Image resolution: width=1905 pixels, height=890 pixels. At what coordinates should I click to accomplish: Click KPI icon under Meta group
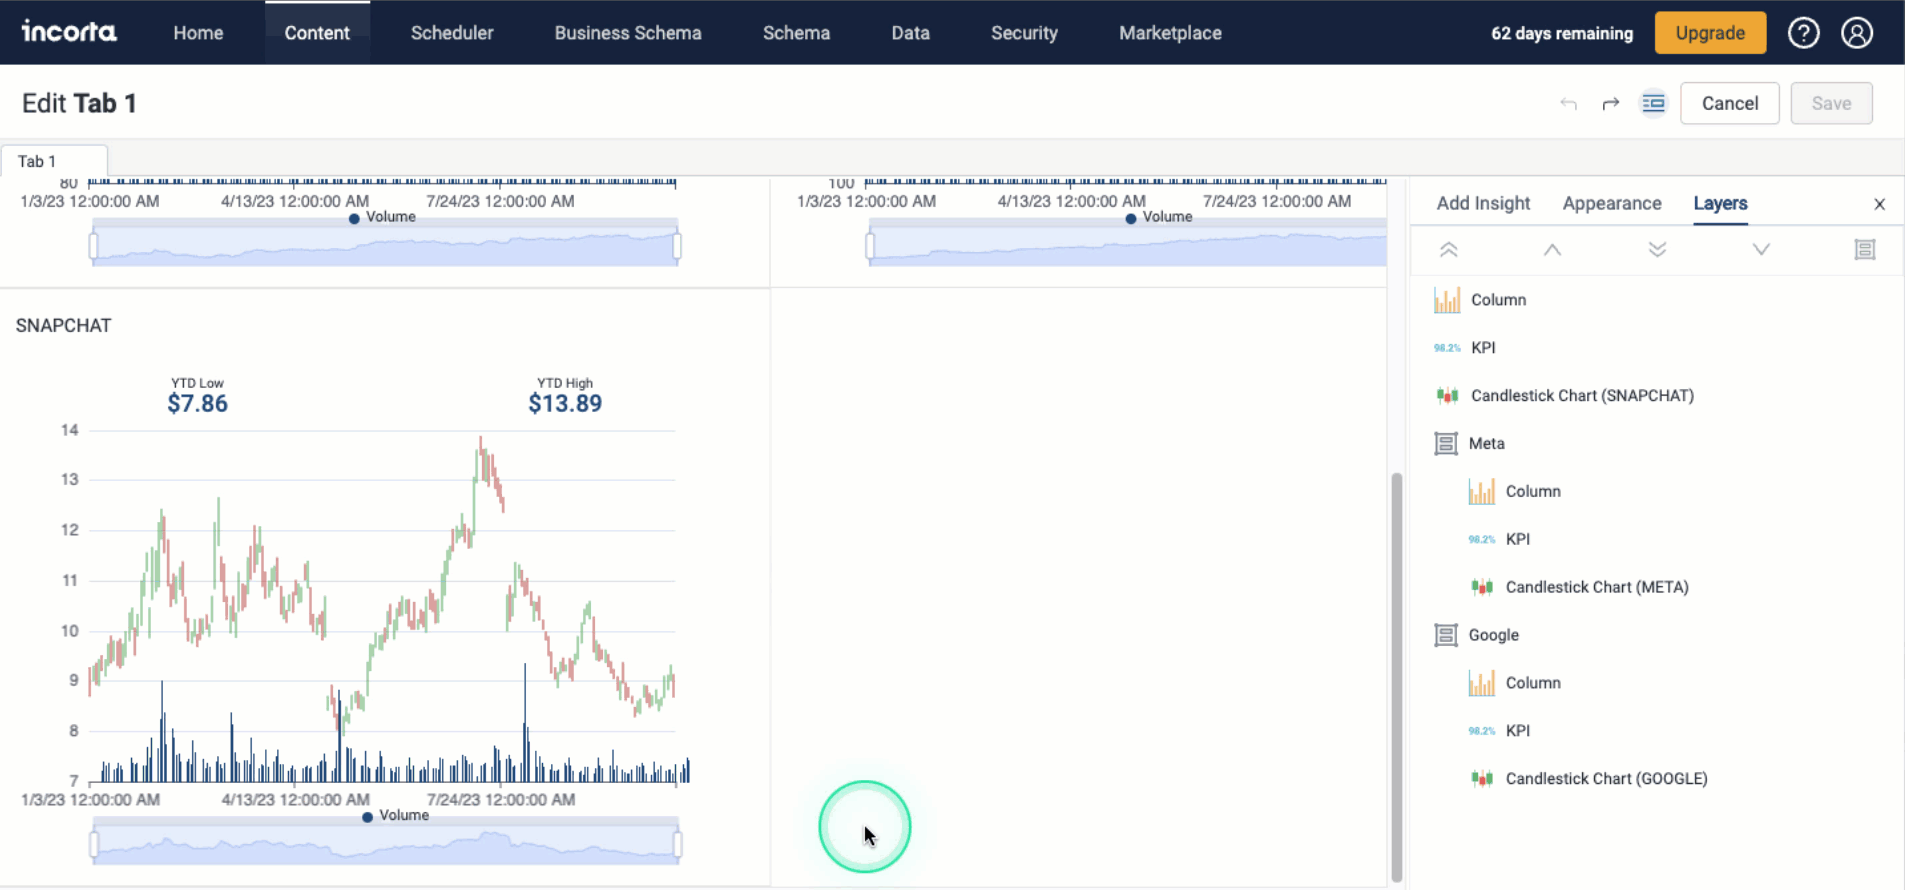tap(1482, 539)
